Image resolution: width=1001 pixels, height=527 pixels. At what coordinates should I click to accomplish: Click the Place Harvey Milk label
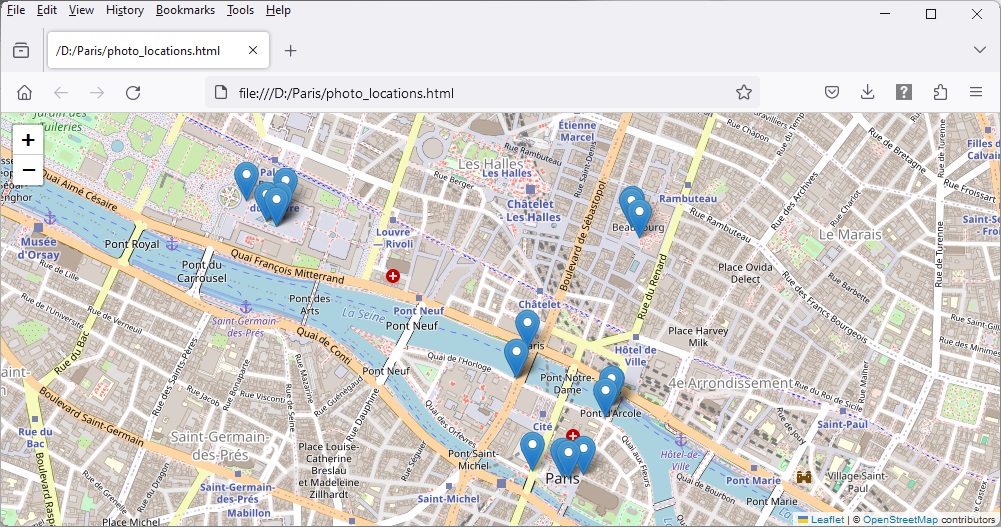click(698, 336)
